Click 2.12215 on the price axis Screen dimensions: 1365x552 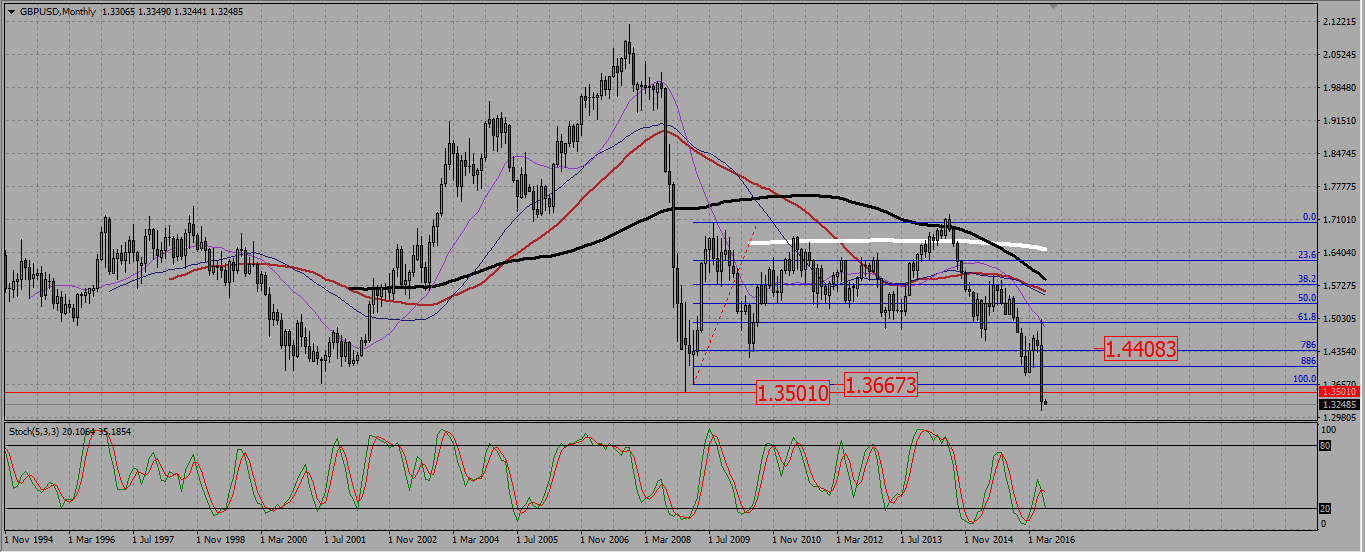click(1342, 21)
